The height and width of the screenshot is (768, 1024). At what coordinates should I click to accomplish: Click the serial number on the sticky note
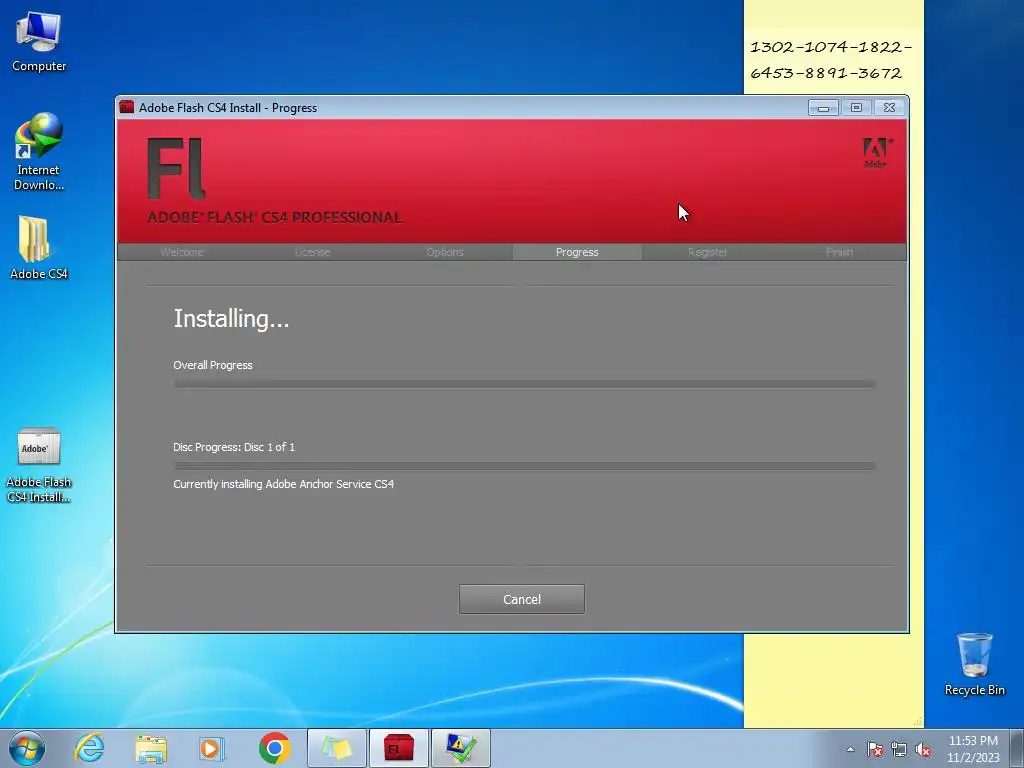(x=830, y=59)
